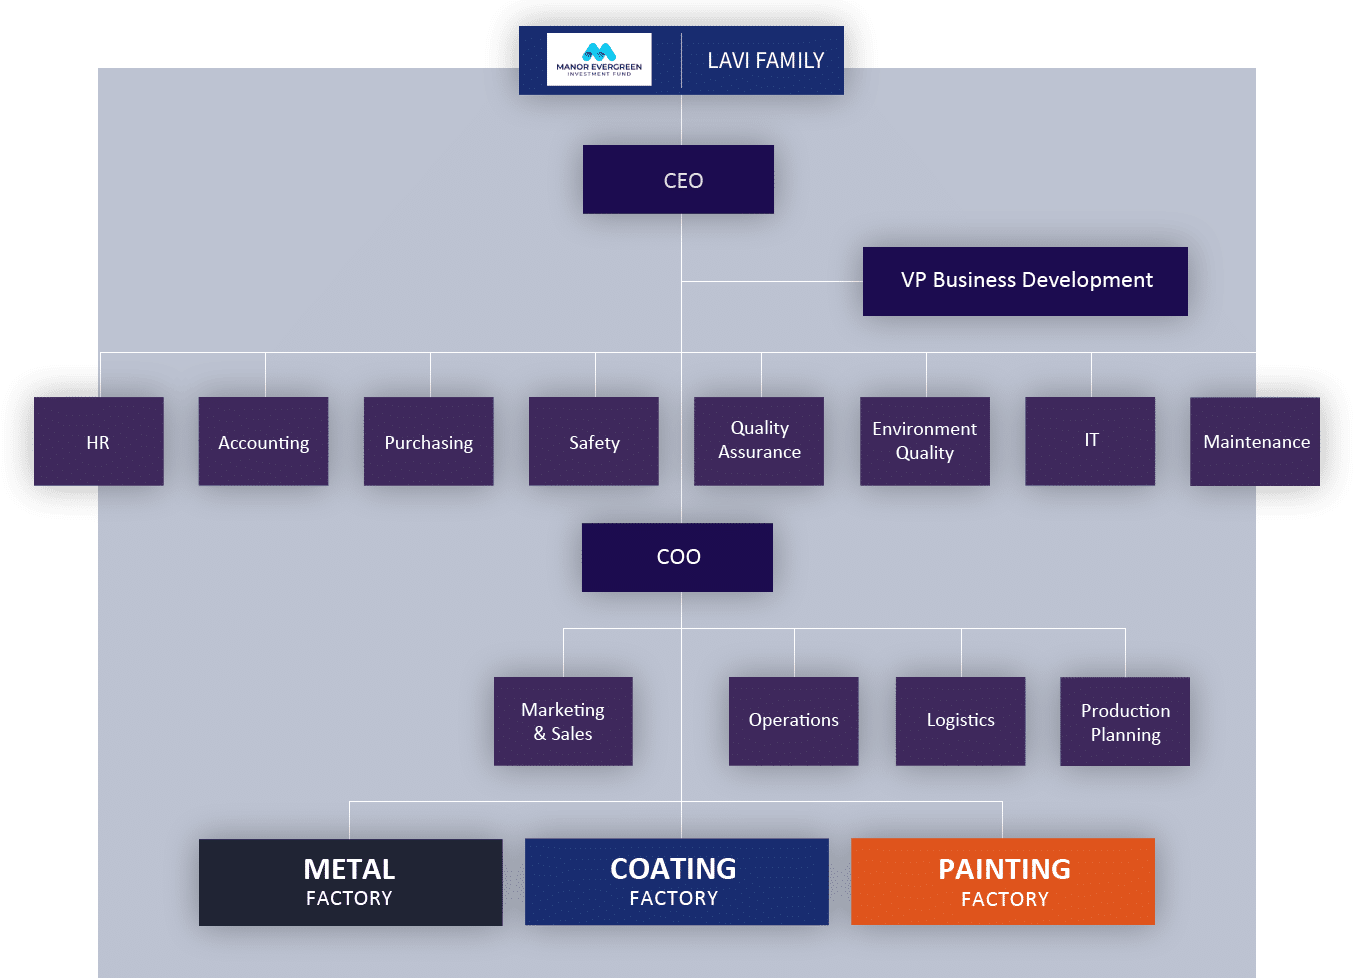Select the HR department box
The width and height of the screenshot is (1354, 978).
[x=99, y=442]
